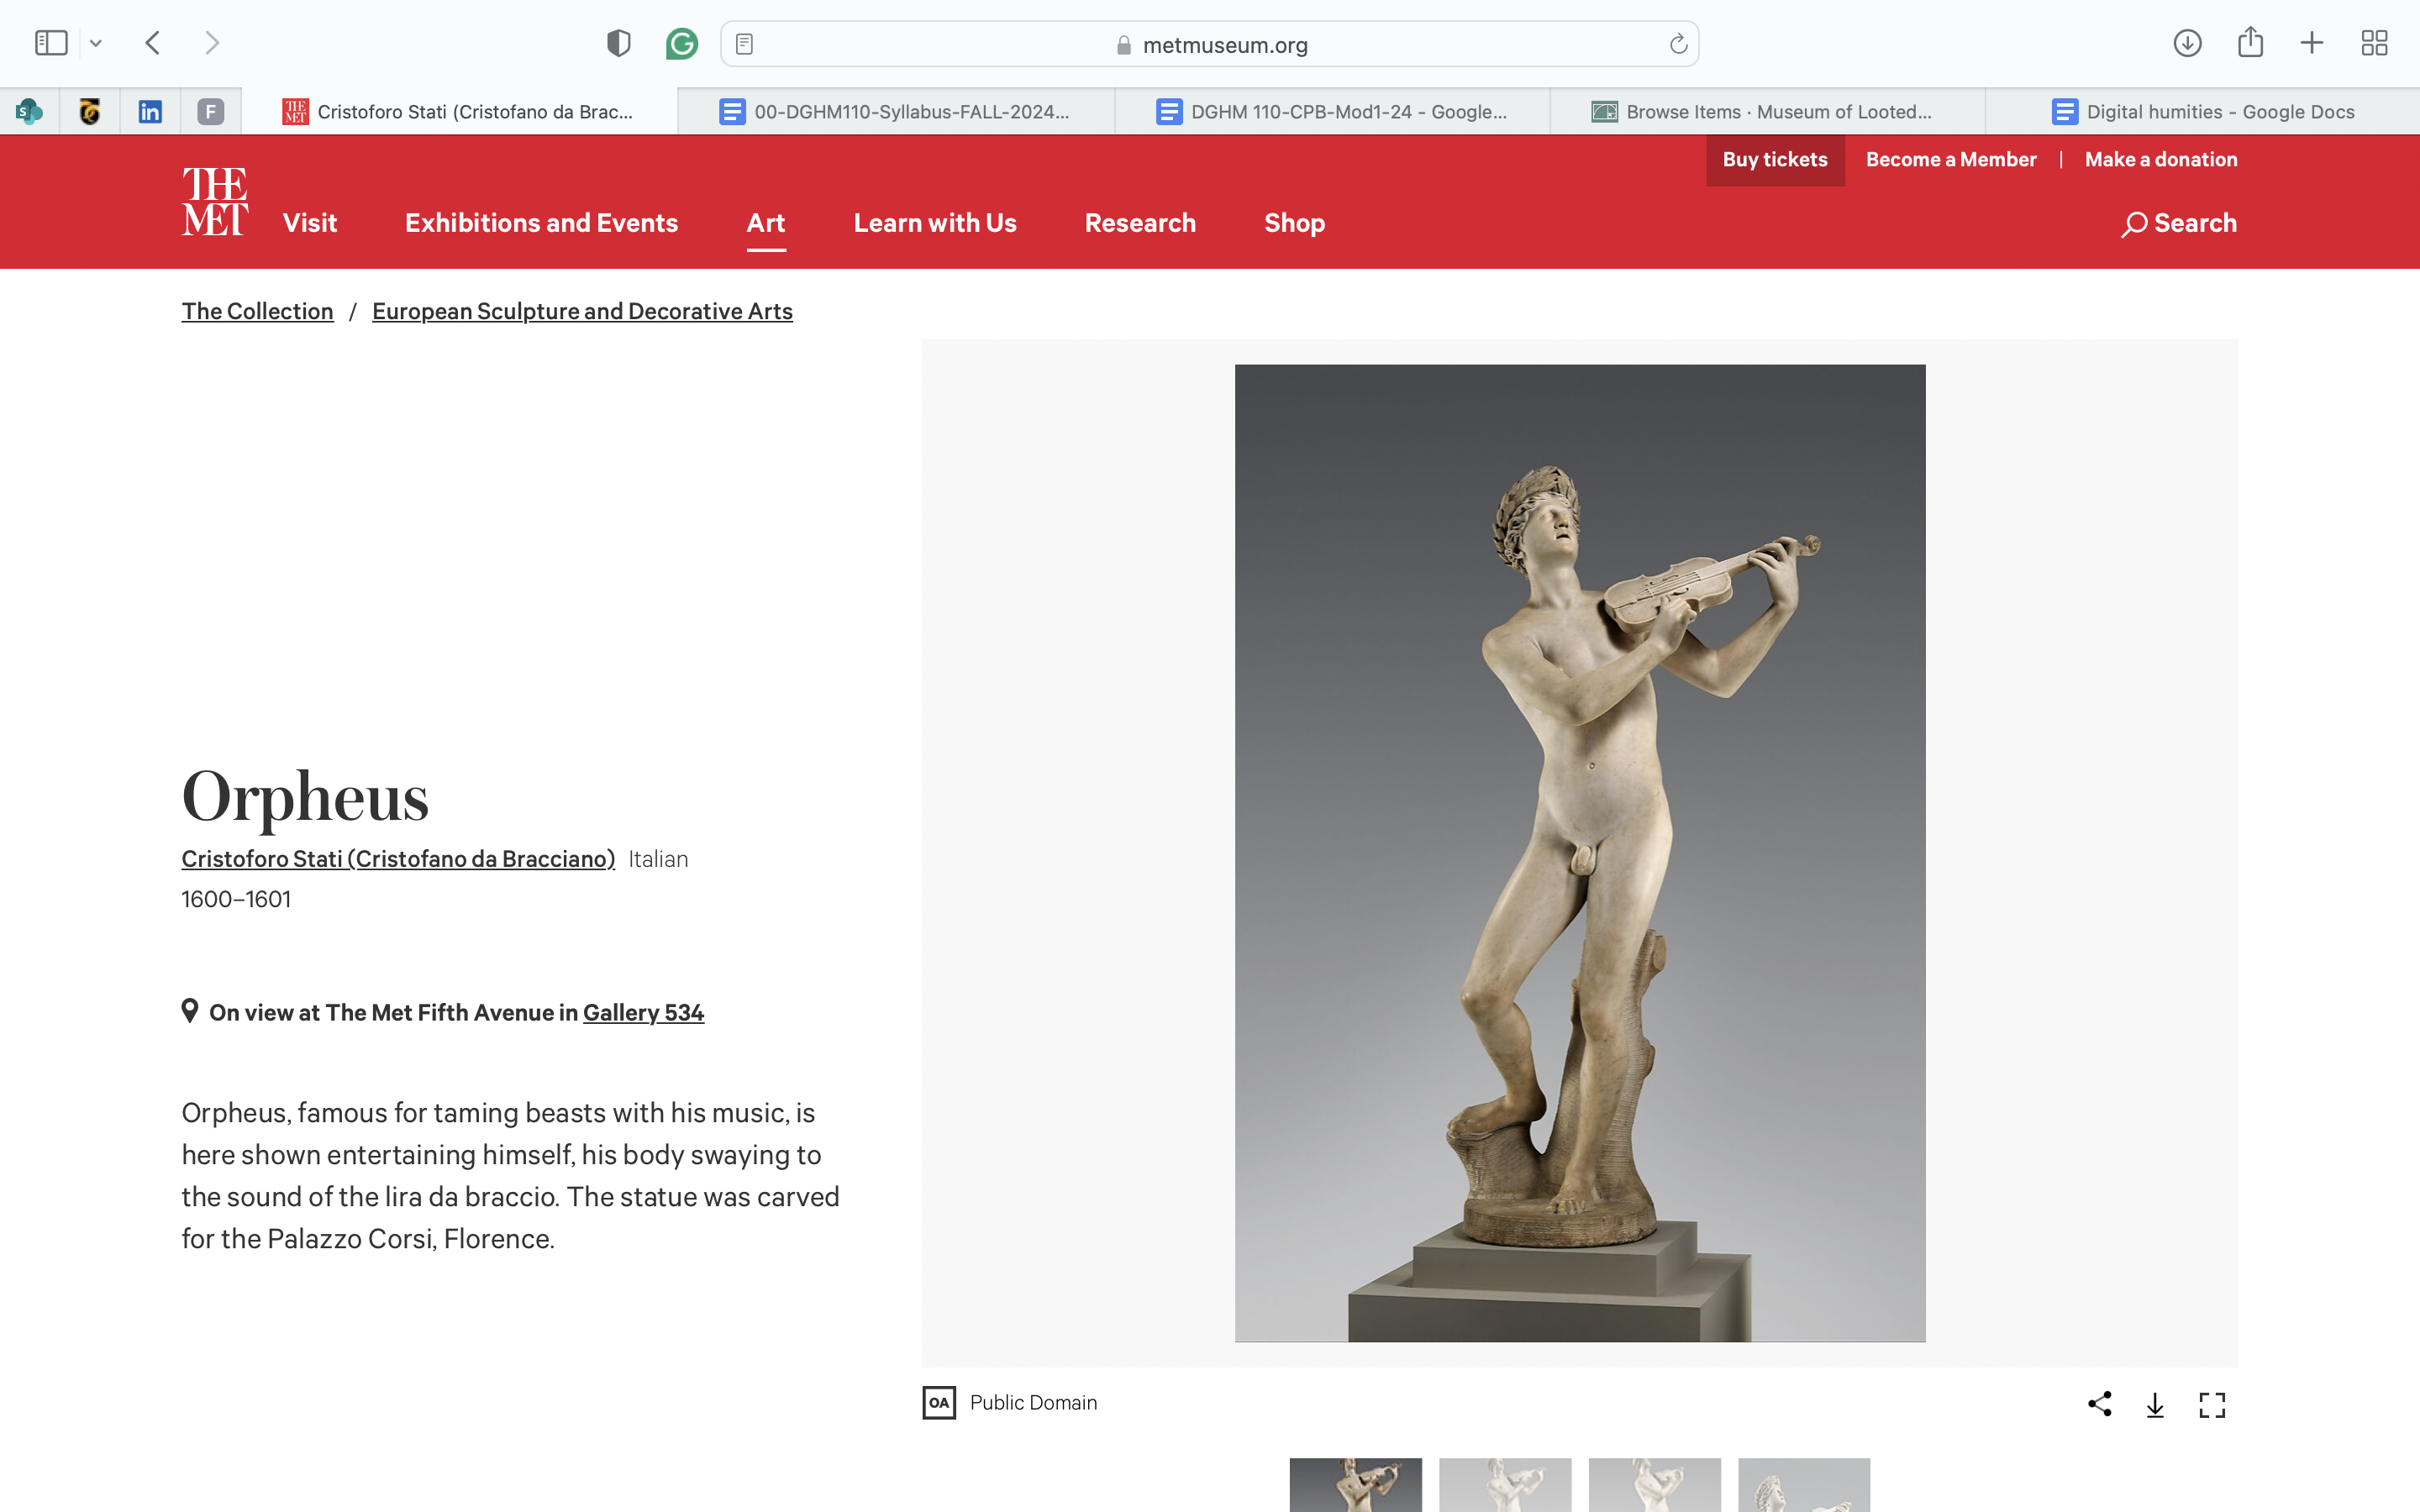Click The Met logo
This screenshot has height=1512, width=2420.
(x=214, y=201)
